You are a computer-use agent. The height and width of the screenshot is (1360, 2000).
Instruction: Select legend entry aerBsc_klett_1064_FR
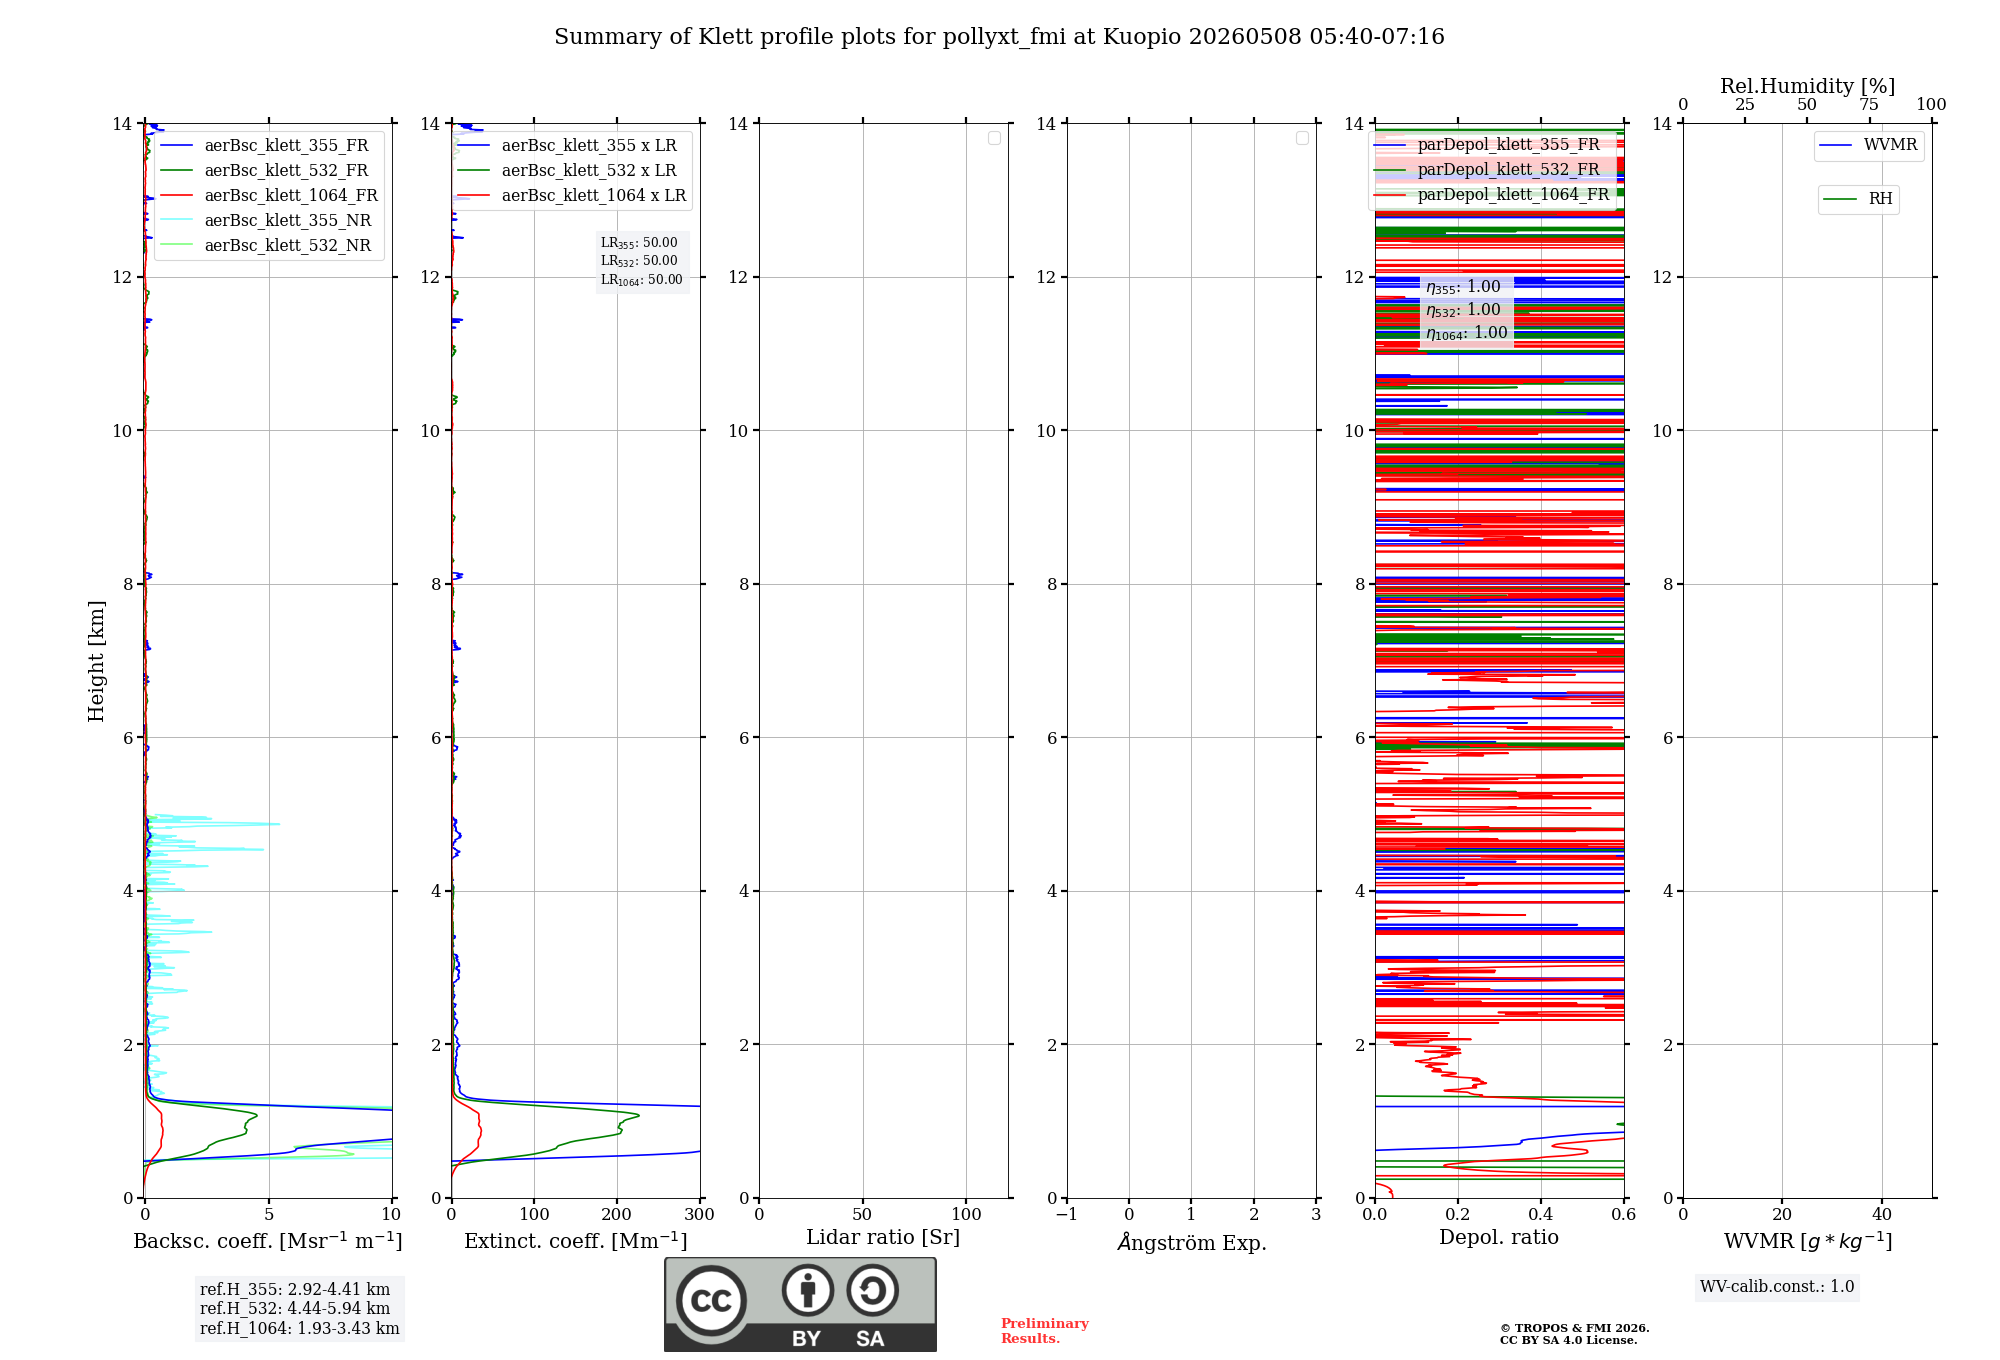[270, 195]
